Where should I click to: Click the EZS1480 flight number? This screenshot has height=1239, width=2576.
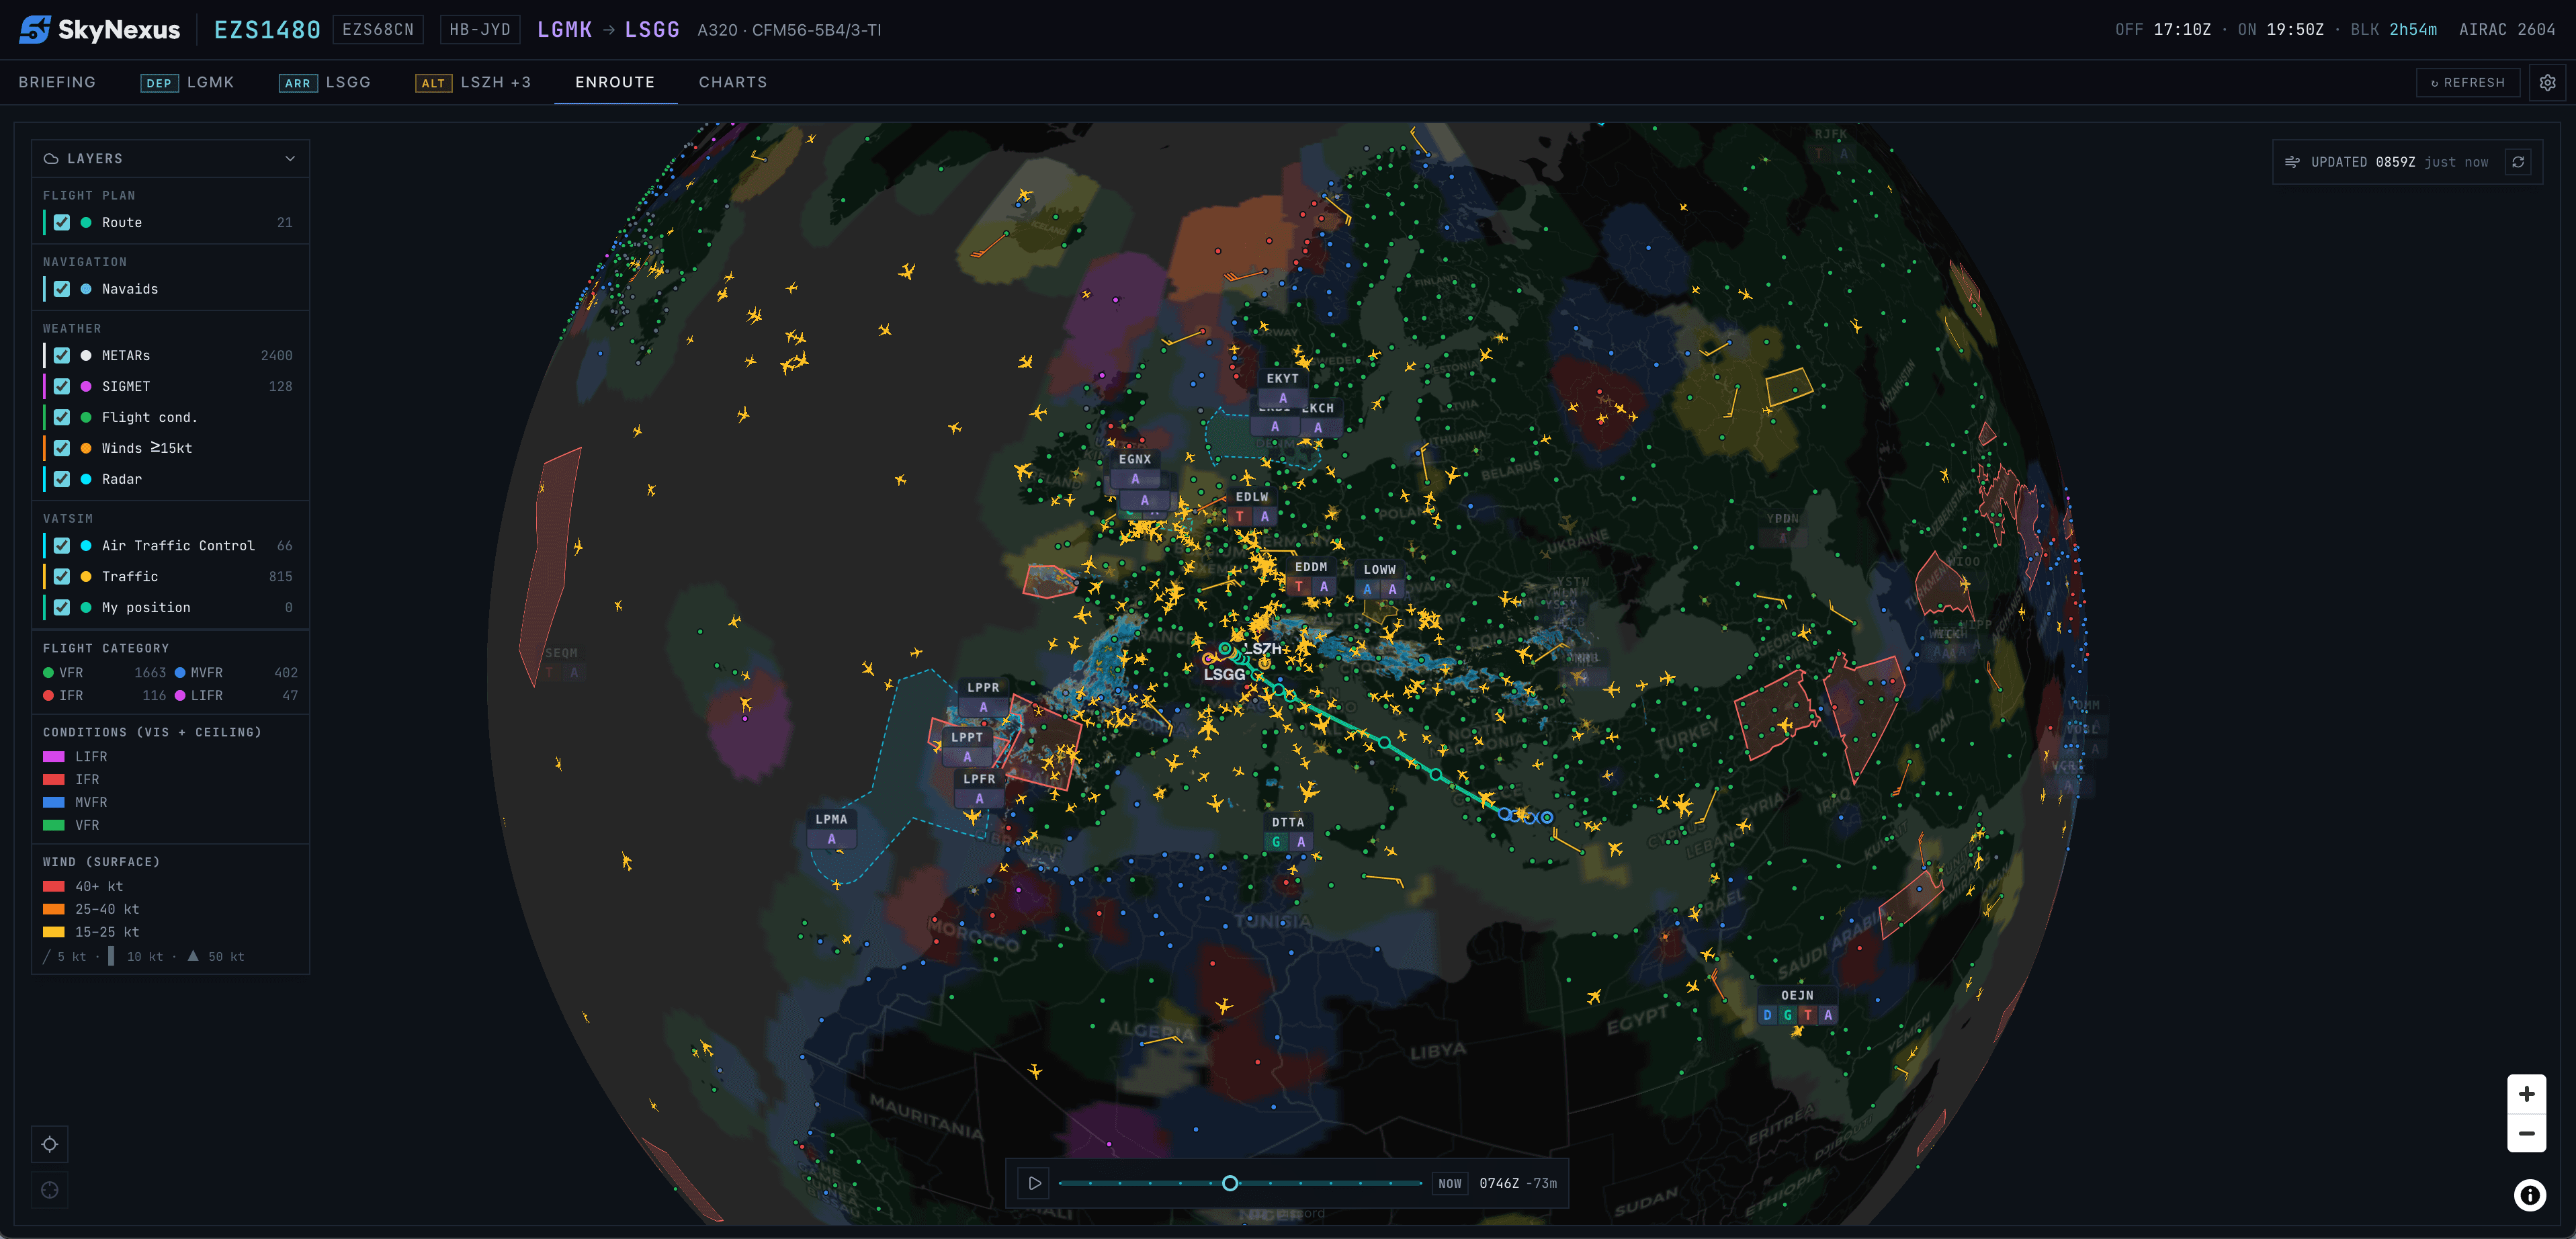pyautogui.click(x=267, y=30)
